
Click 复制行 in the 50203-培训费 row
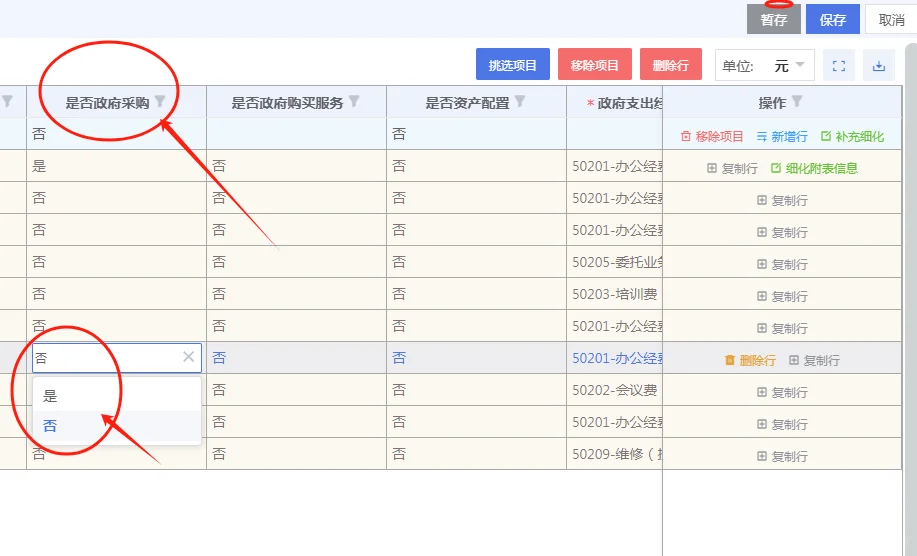(x=782, y=296)
